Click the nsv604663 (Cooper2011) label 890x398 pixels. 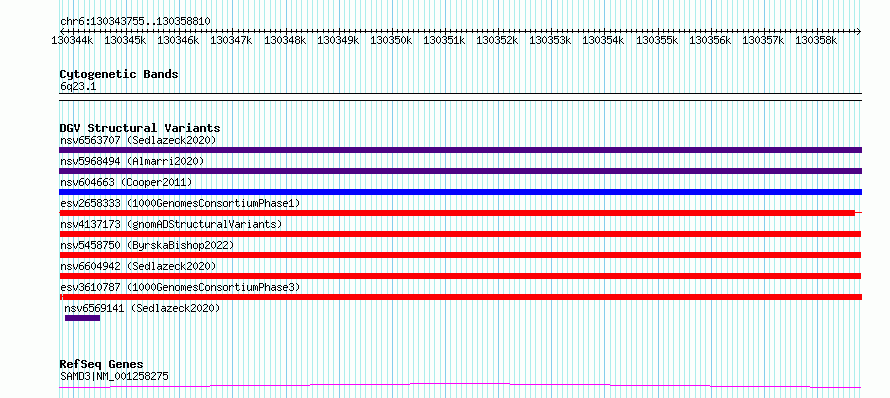pyautogui.click(x=126, y=182)
